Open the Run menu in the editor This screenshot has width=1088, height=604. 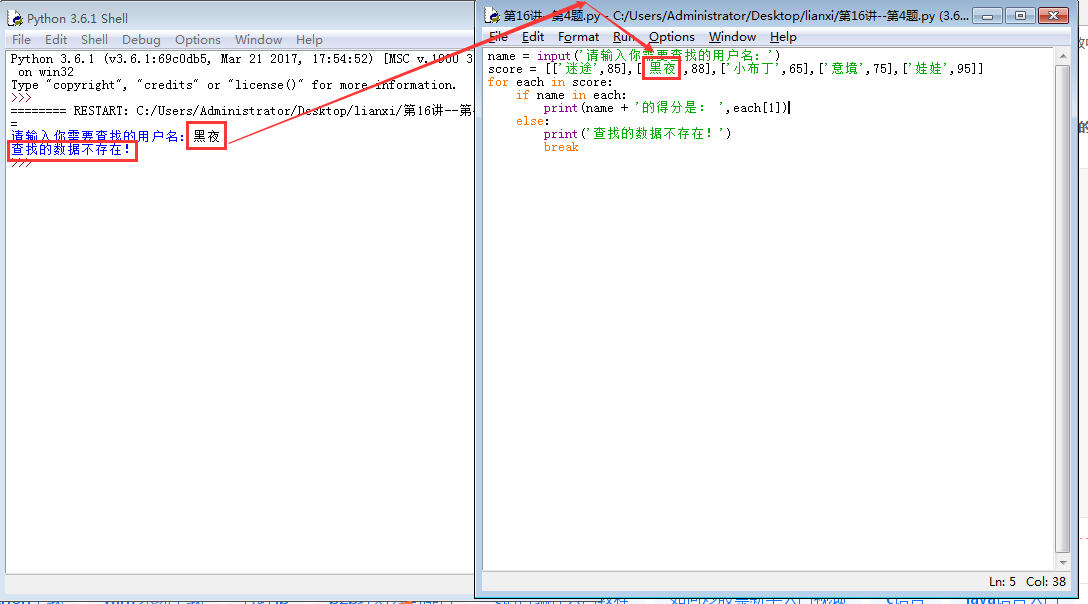(x=624, y=37)
